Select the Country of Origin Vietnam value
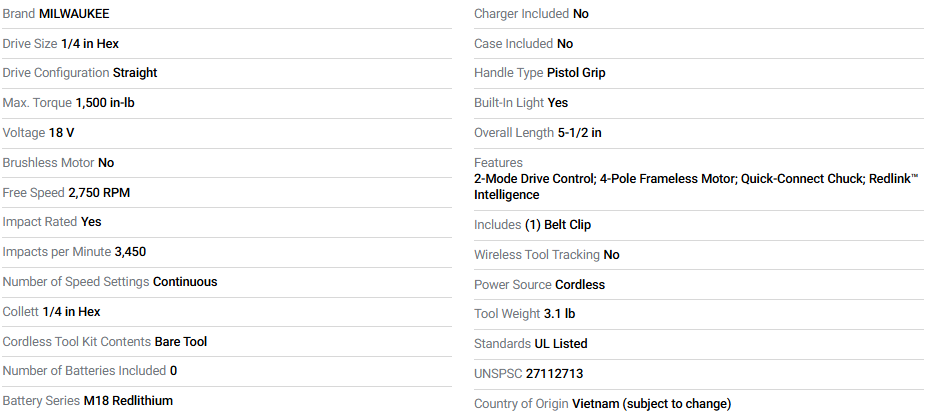 click(651, 404)
